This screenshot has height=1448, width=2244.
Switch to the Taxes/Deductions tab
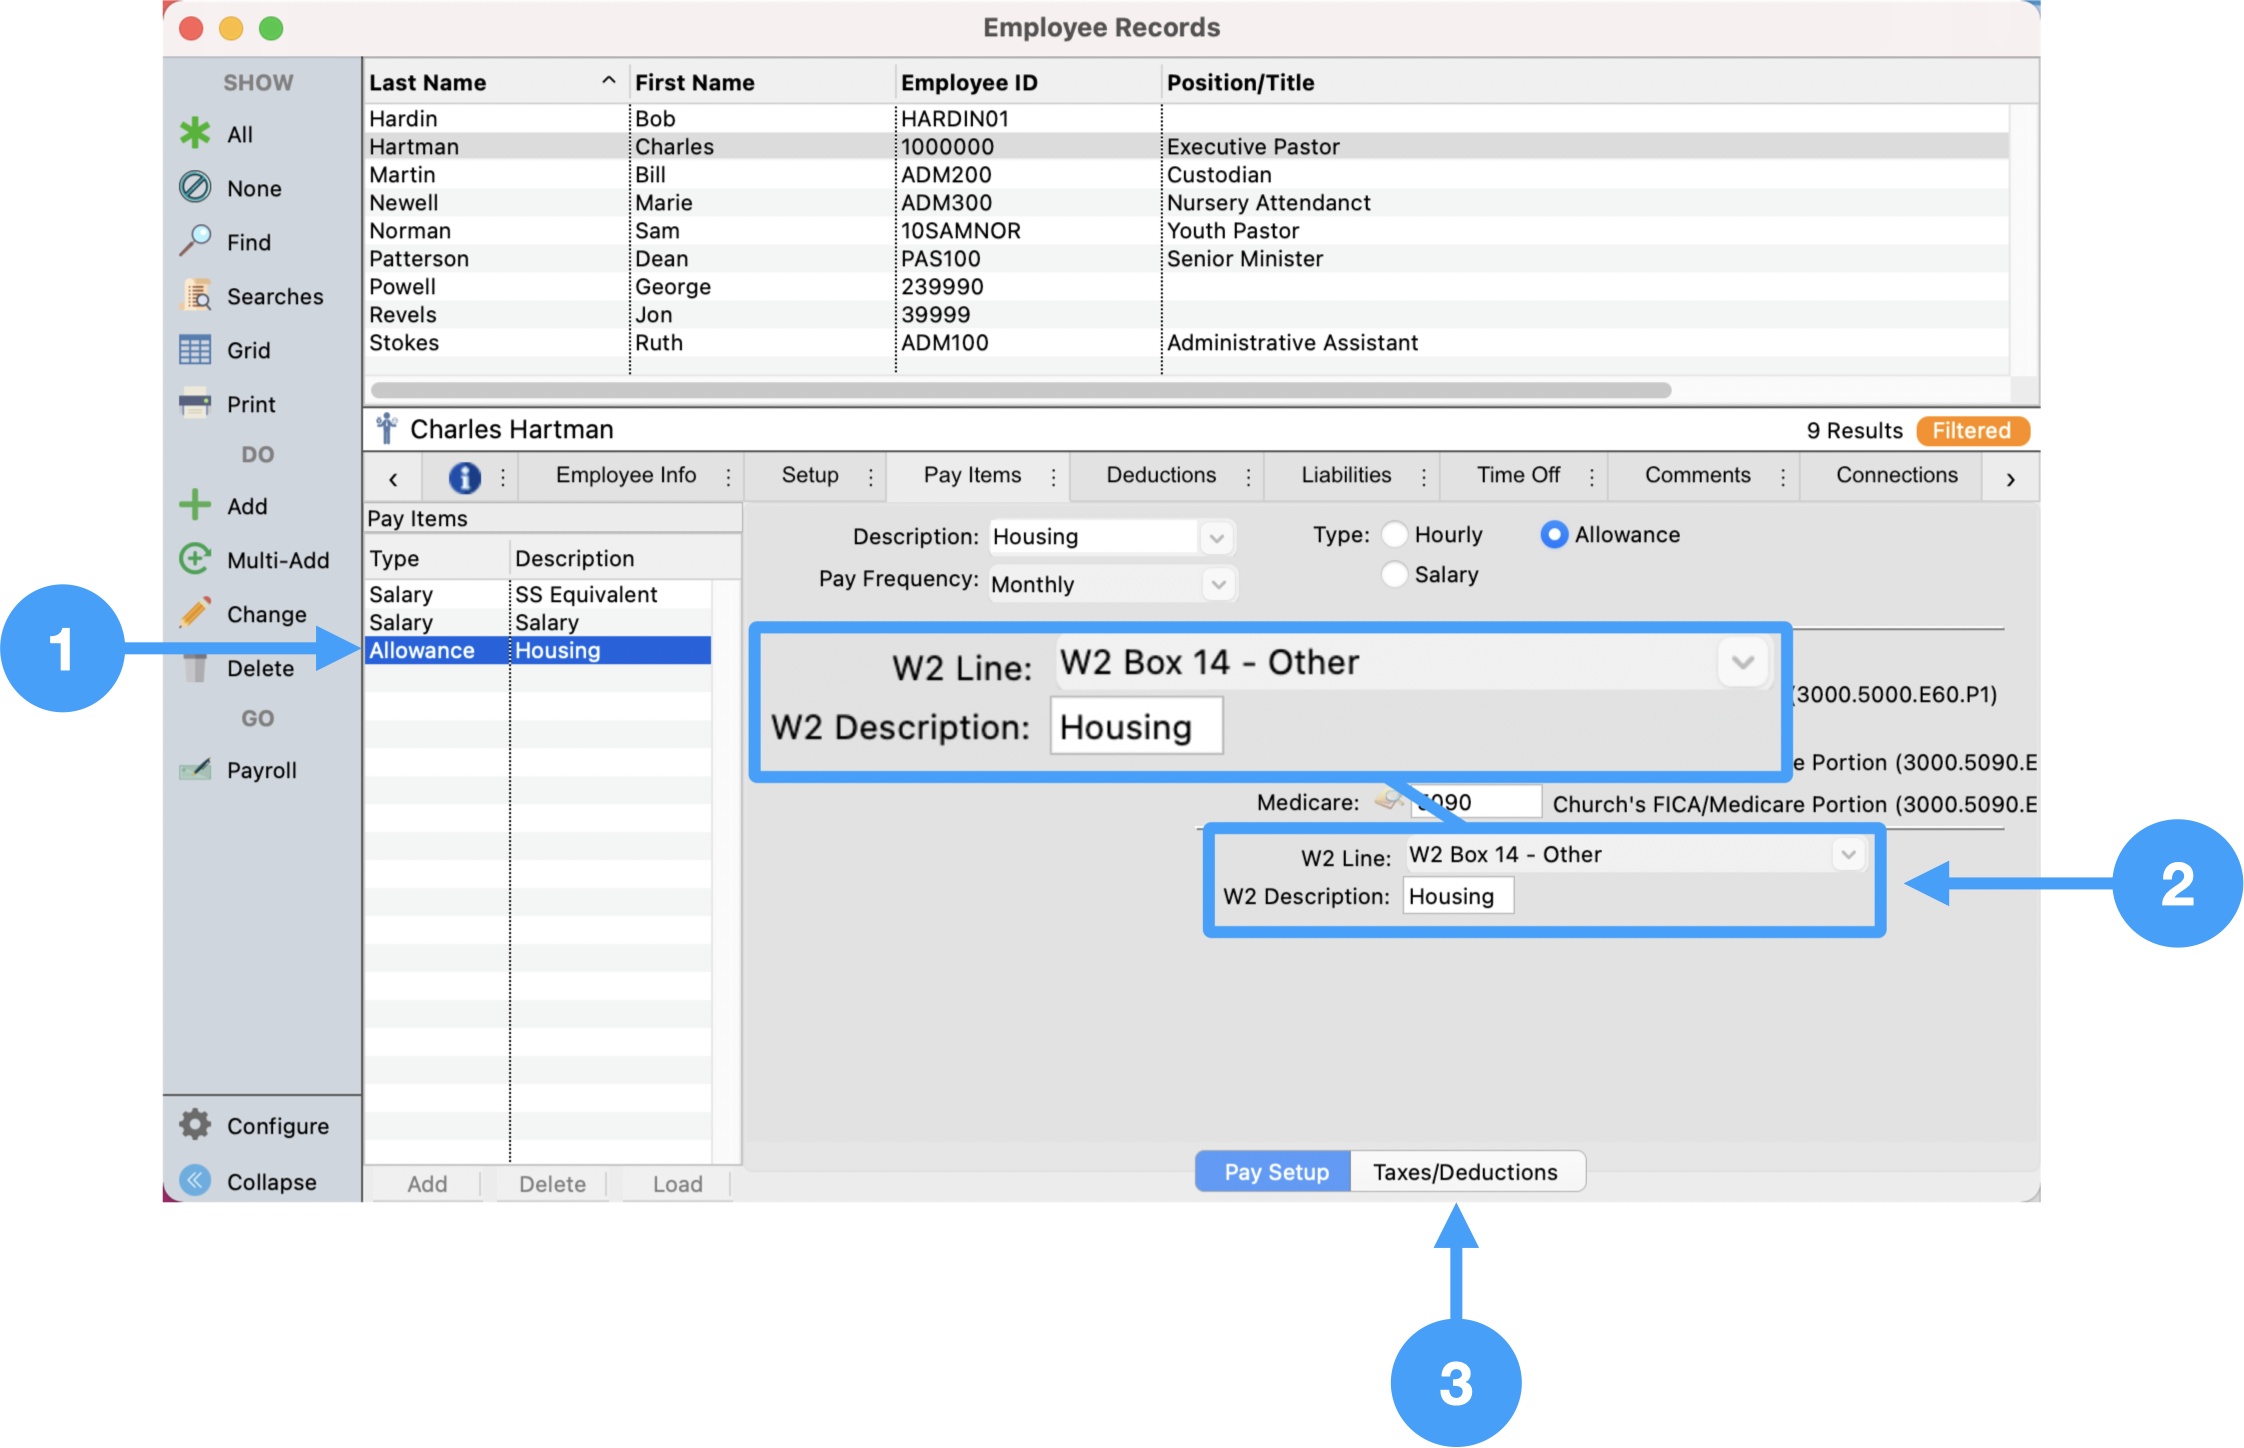[1465, 1172]
